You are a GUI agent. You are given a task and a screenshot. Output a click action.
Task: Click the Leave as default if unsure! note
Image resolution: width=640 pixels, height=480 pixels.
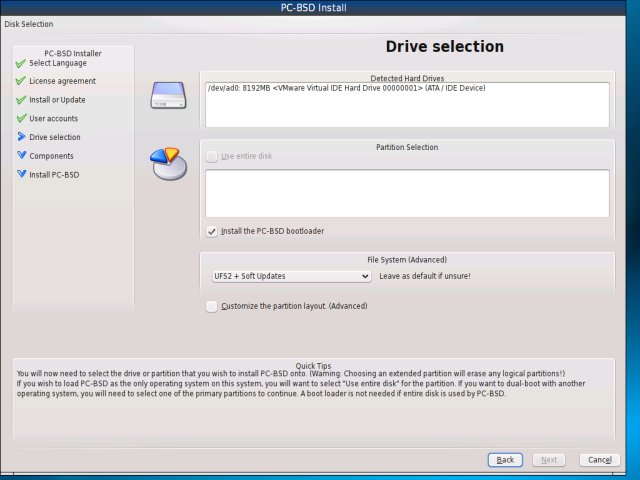(425, 276)
